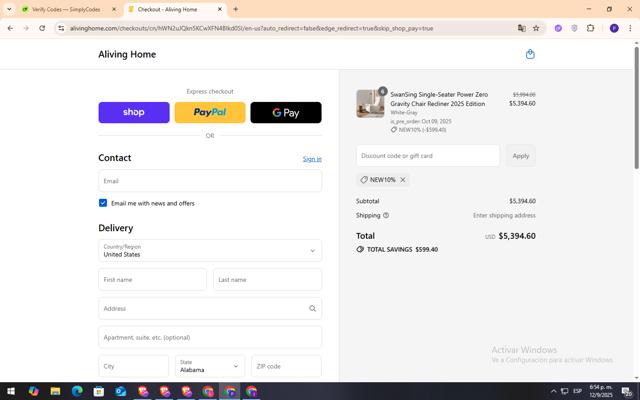The height and width of the screenshot is (400, 640).
Task: Click the ESP keyboard language indicator
Action: 577,391
